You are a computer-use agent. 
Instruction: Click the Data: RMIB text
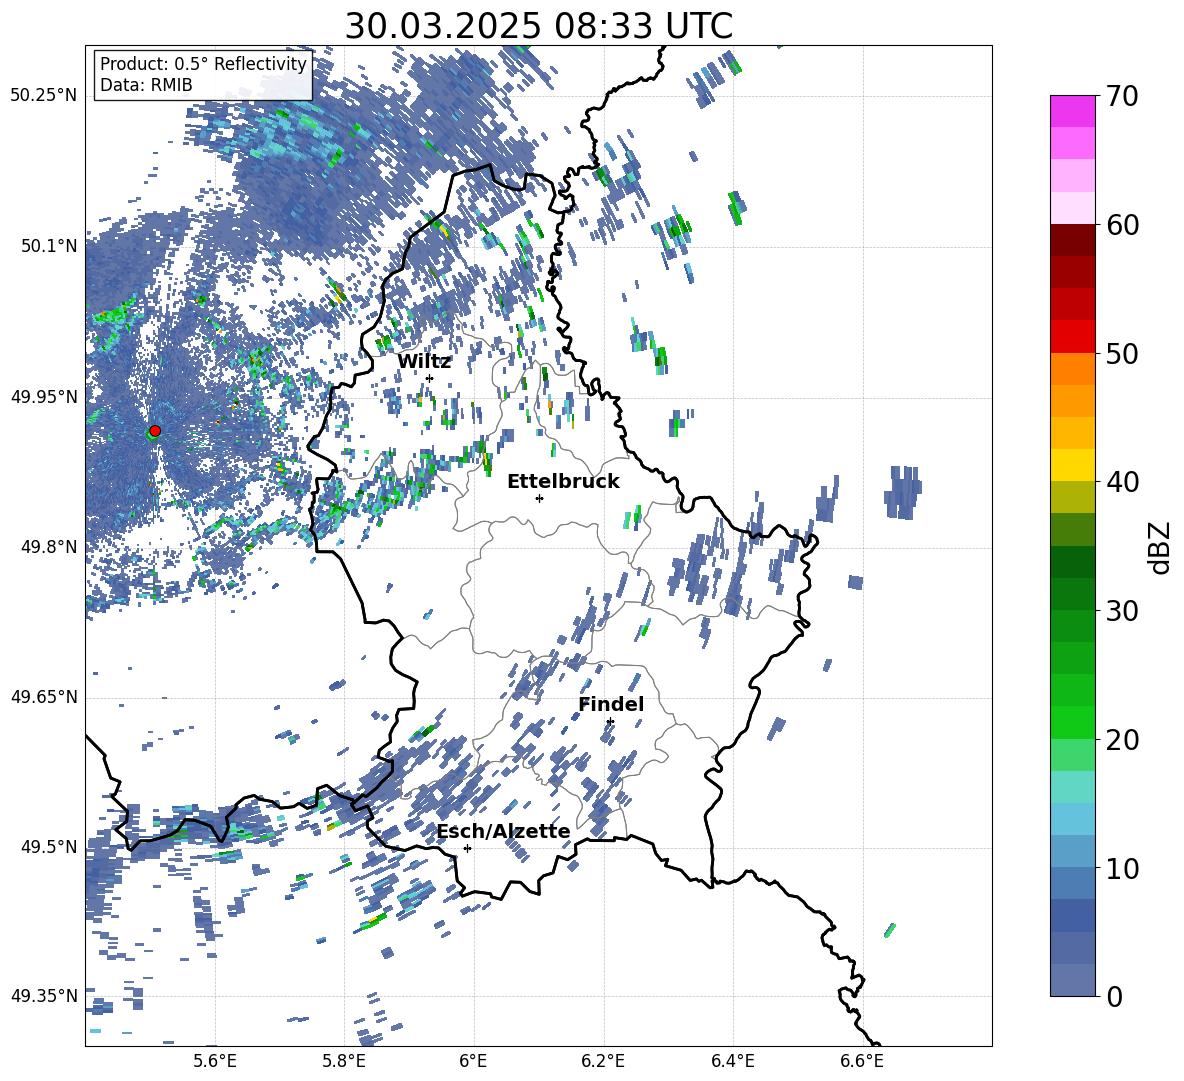pyautogui.click(x=146, y=85)
